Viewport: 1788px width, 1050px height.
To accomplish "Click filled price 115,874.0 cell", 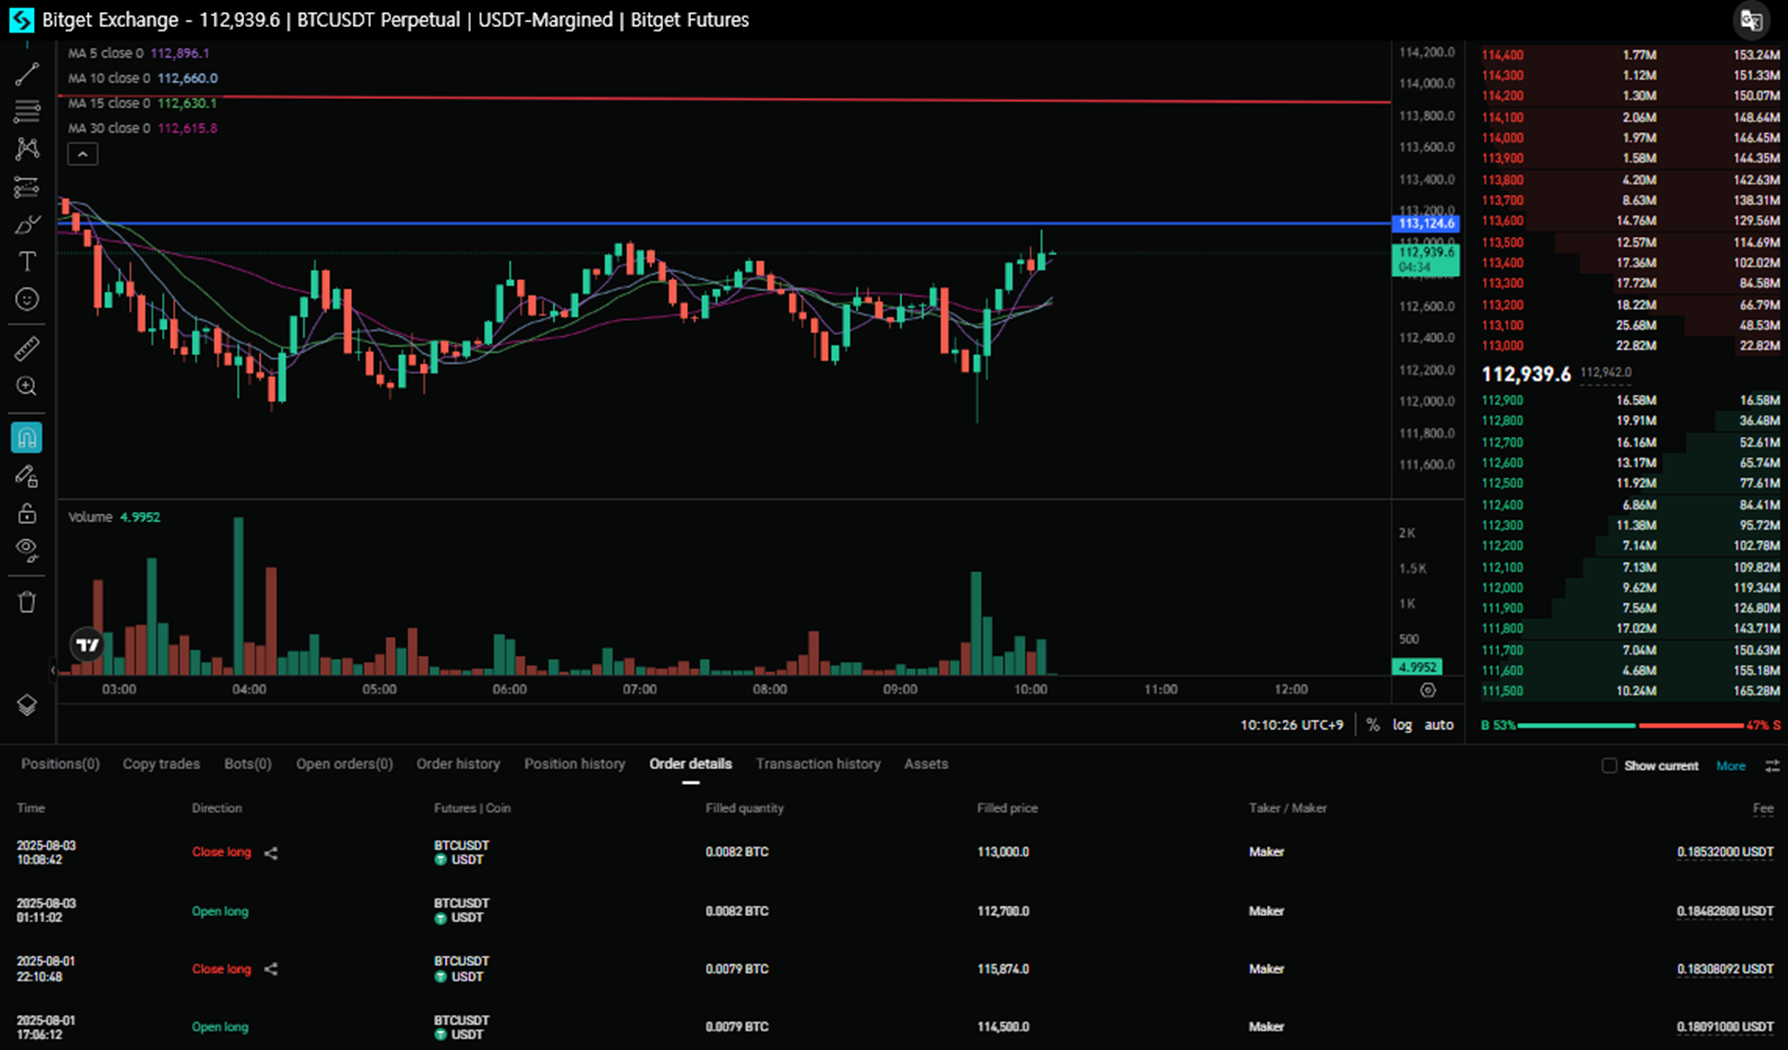I will 1003,969.
